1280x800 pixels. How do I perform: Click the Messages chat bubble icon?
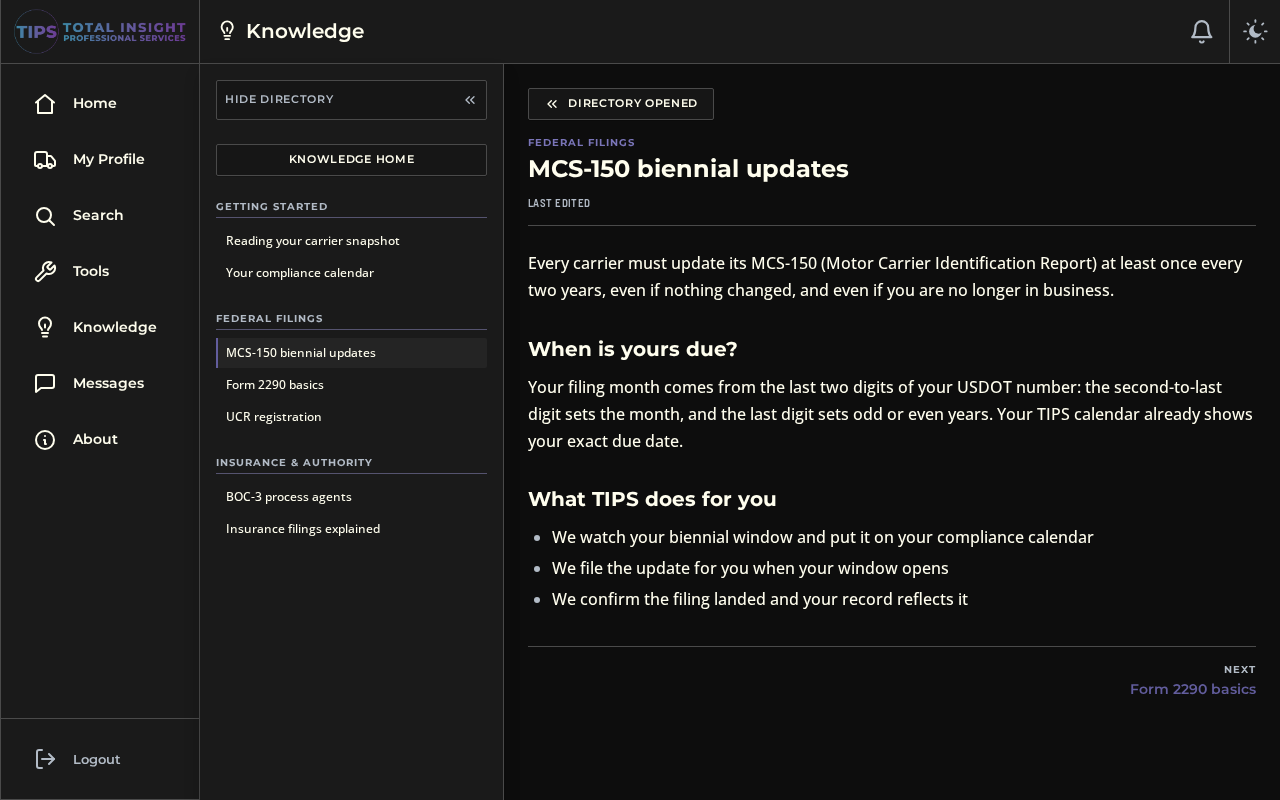point(45,383)
